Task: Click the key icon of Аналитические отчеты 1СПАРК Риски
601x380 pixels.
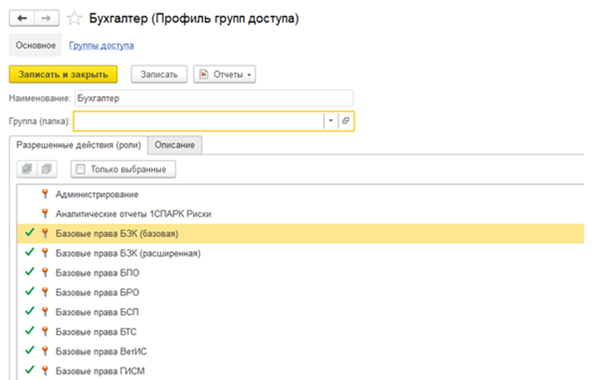Action: [45, 213]
